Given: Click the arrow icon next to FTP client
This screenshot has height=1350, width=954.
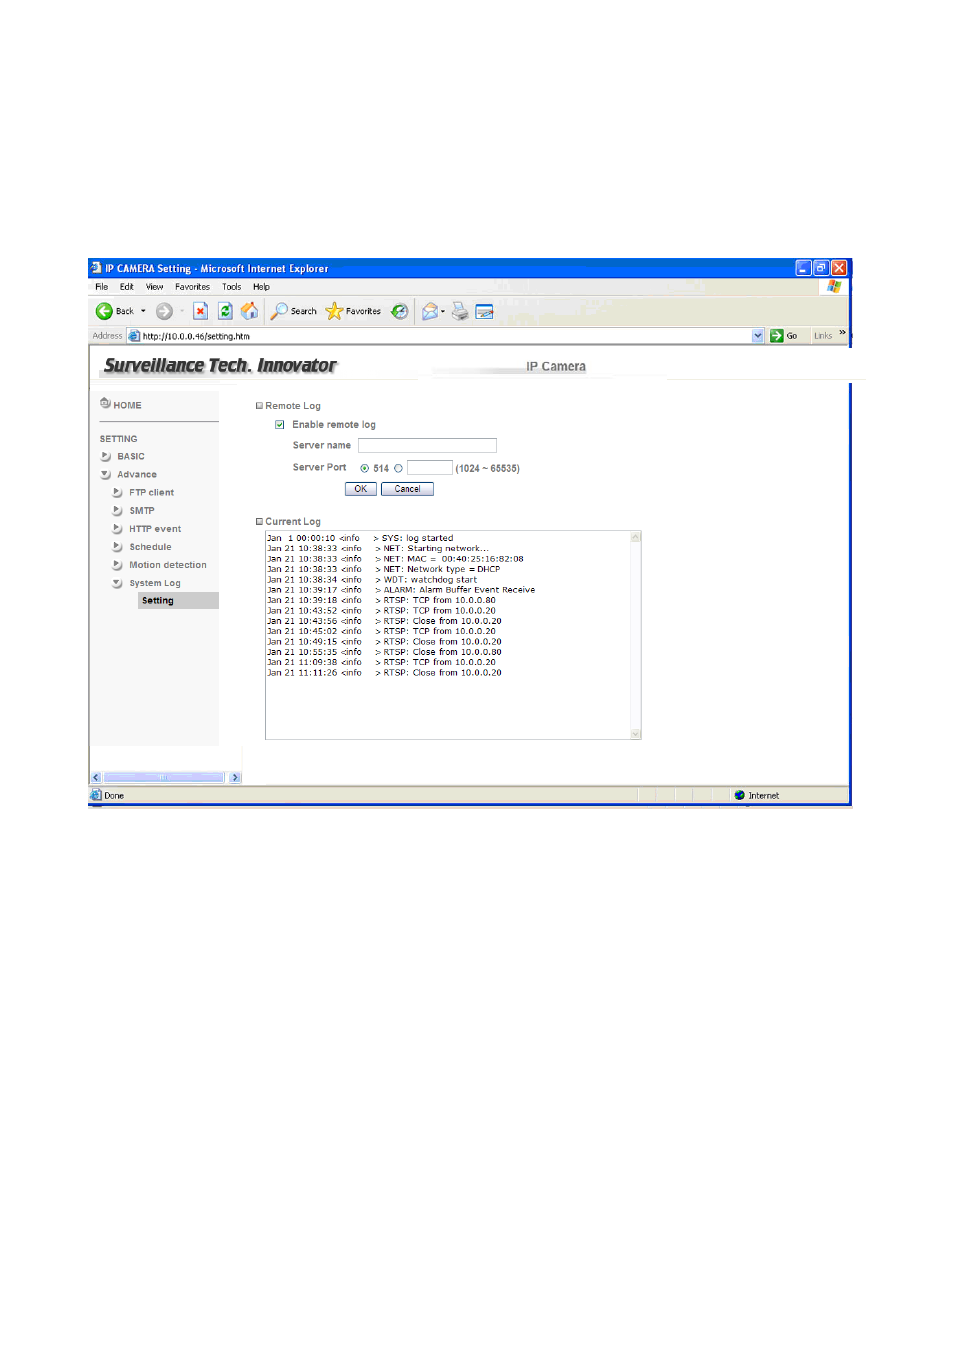Looking at the screenshot, I should [117, 492].
